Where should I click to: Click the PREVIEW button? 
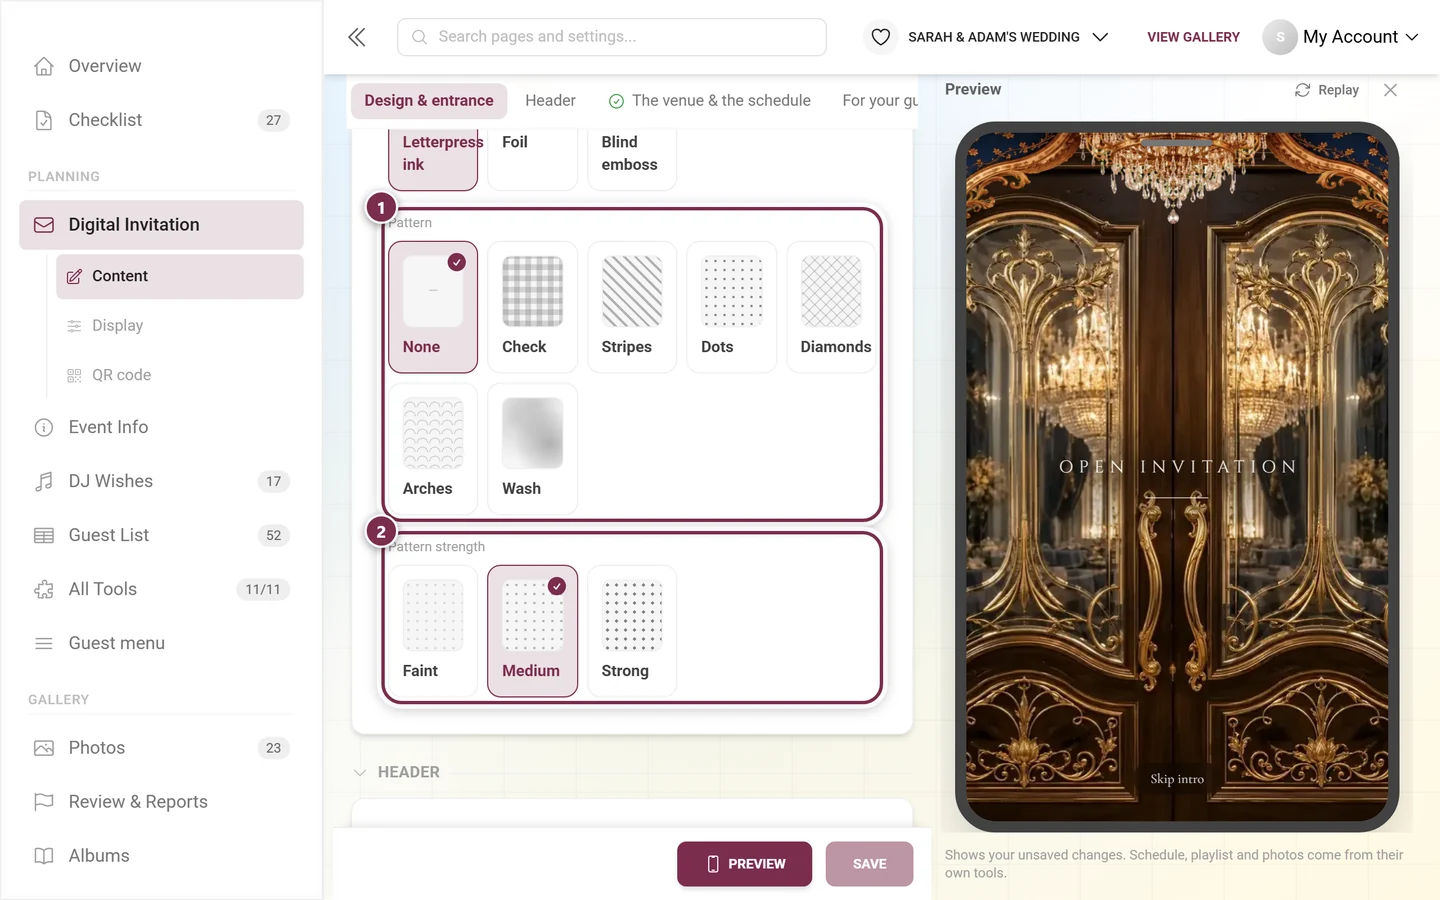[x=744, y=864]
